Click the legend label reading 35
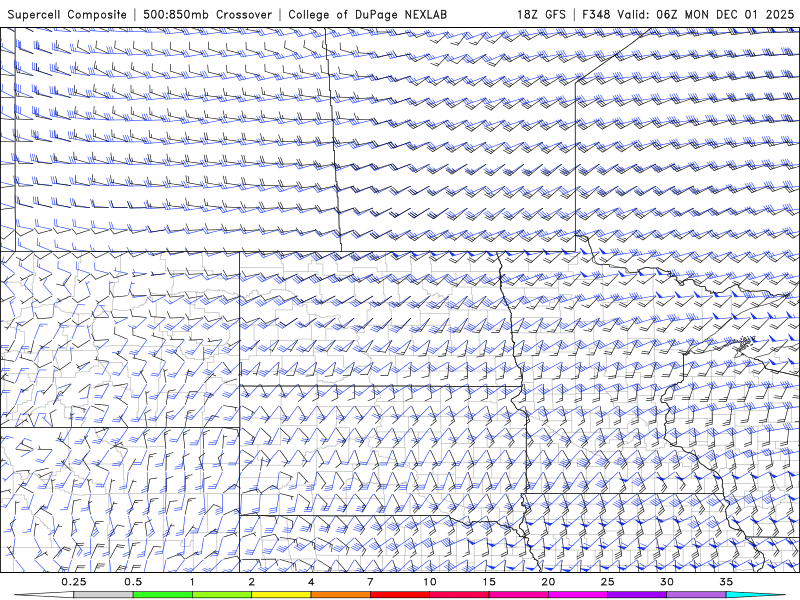The height and width of the screenshot is (600, 800). (x=726, y=582)
